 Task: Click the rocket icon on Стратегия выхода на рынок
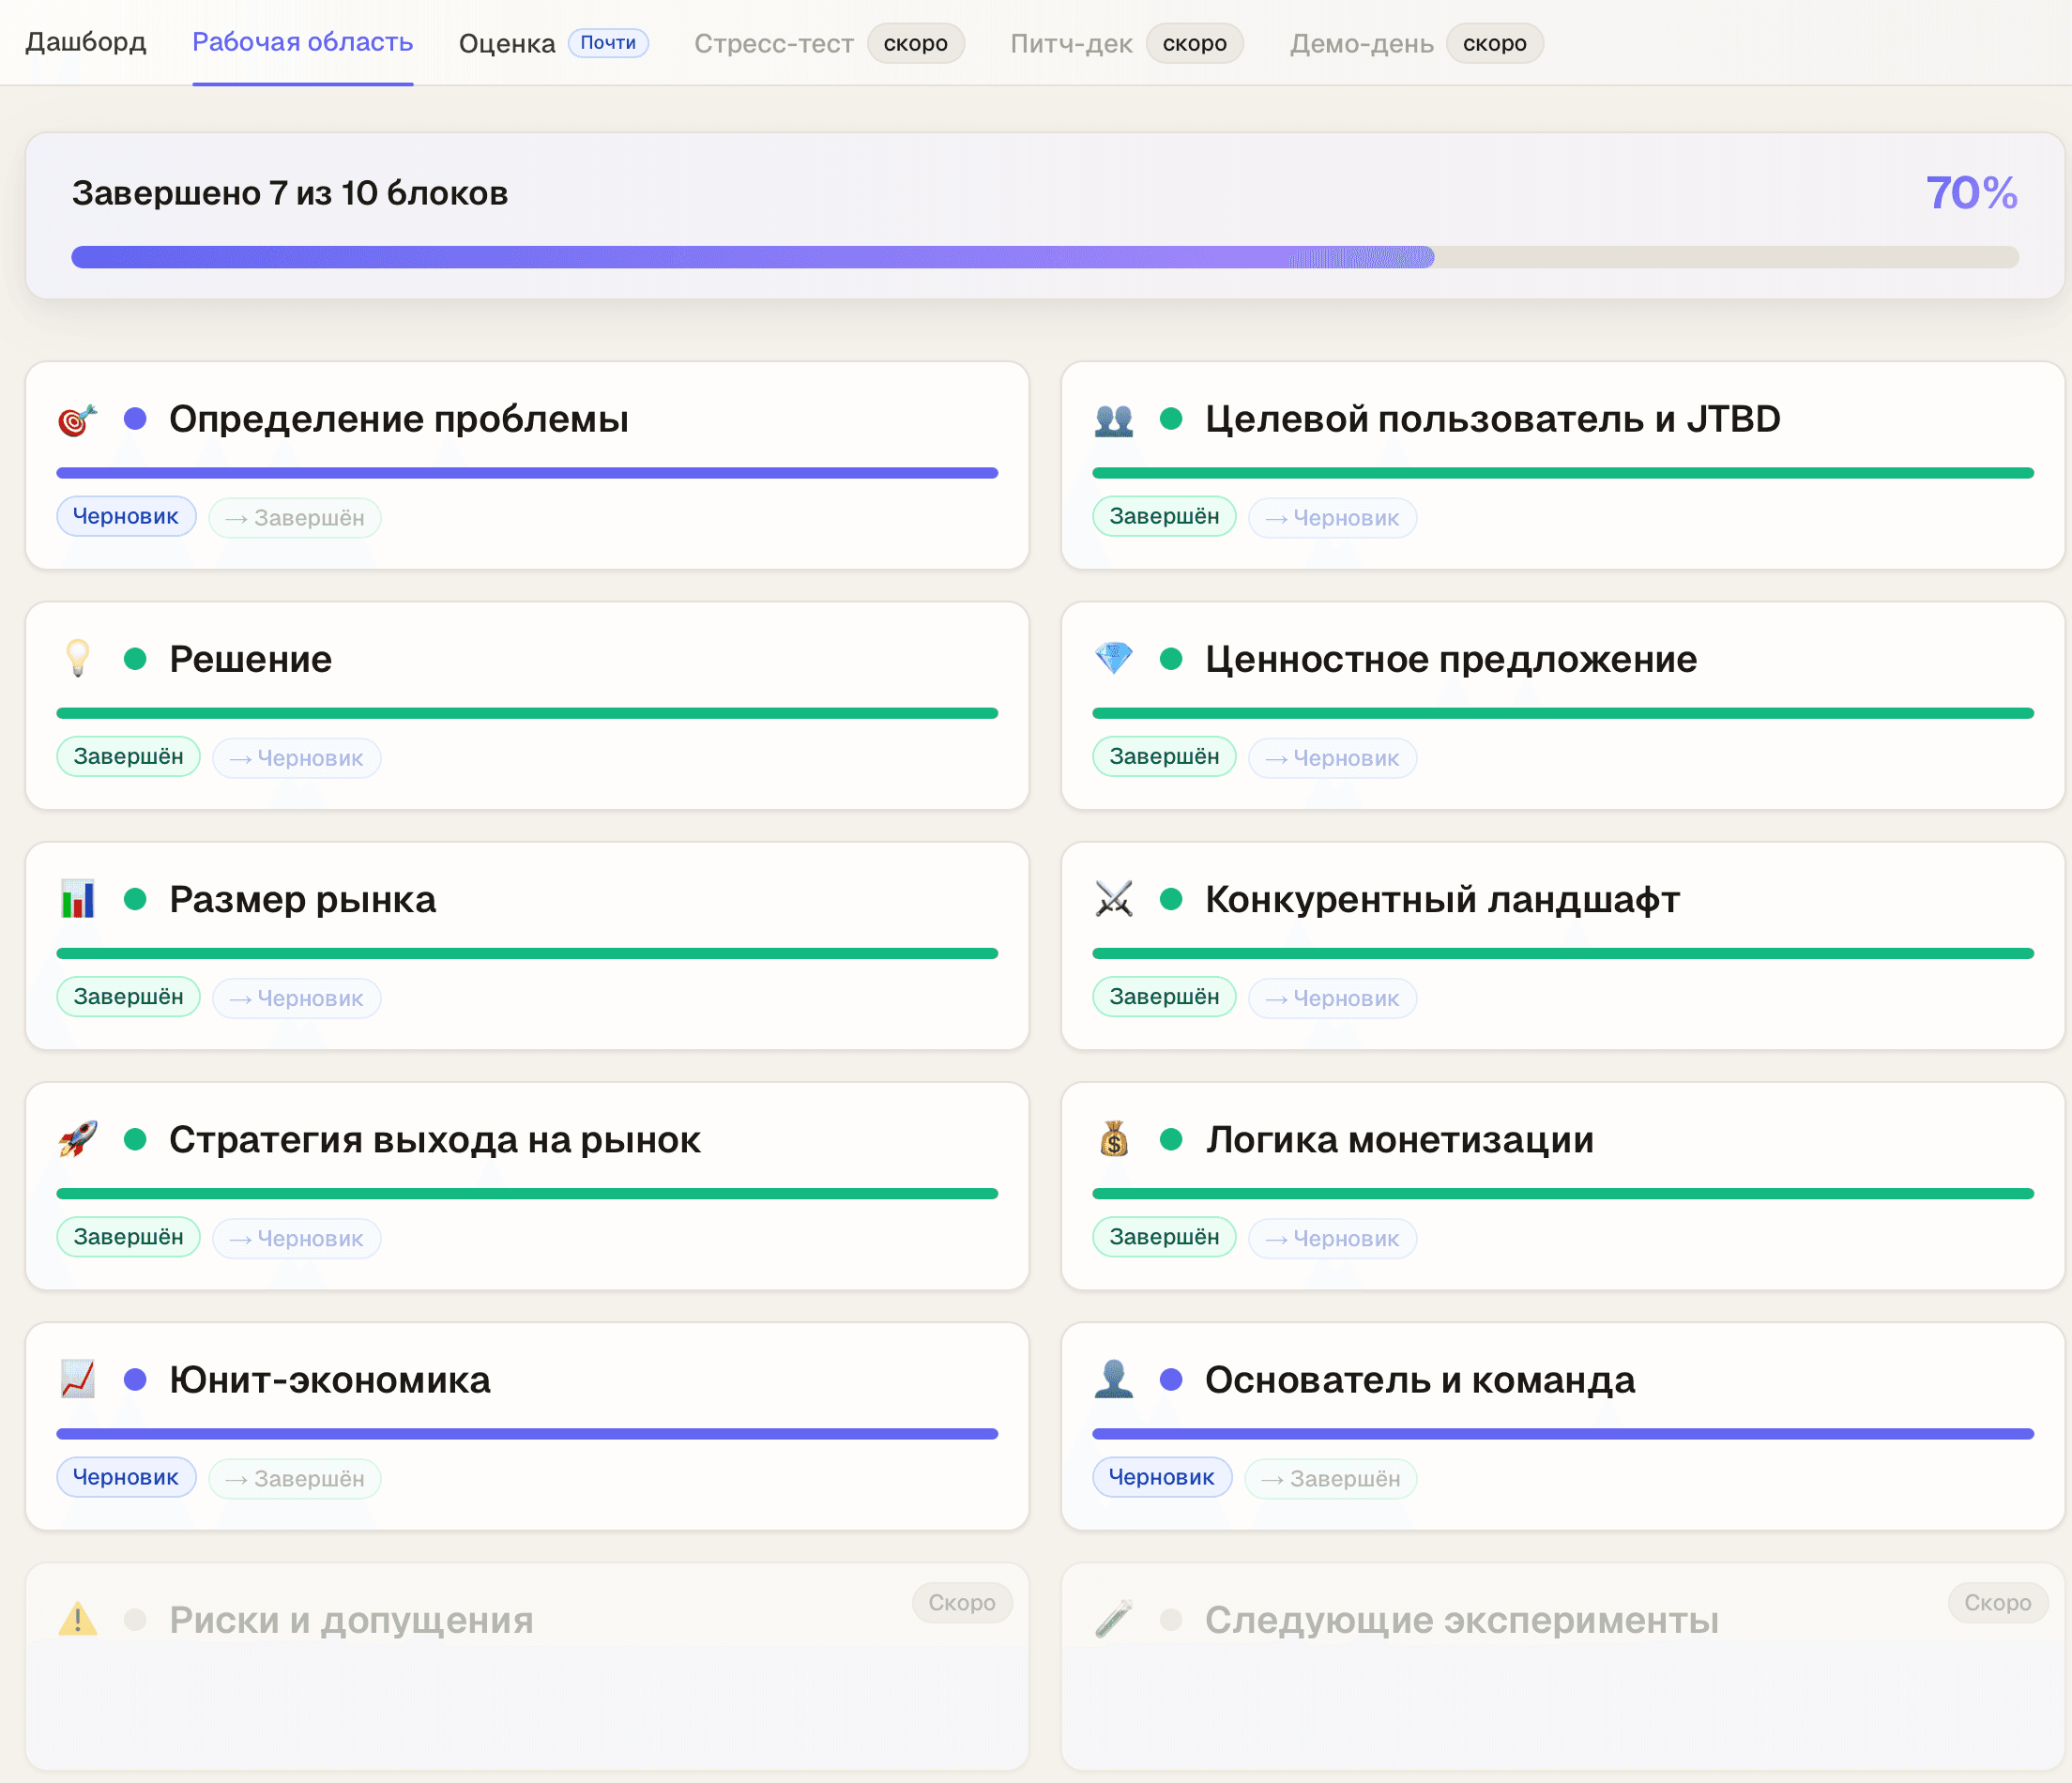(77, 1139)
